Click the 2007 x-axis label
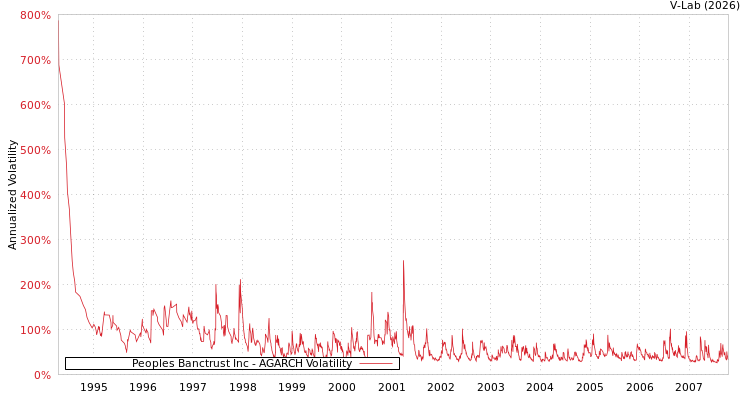This screenshot has width=750, height=400. [x=689, y=387]
